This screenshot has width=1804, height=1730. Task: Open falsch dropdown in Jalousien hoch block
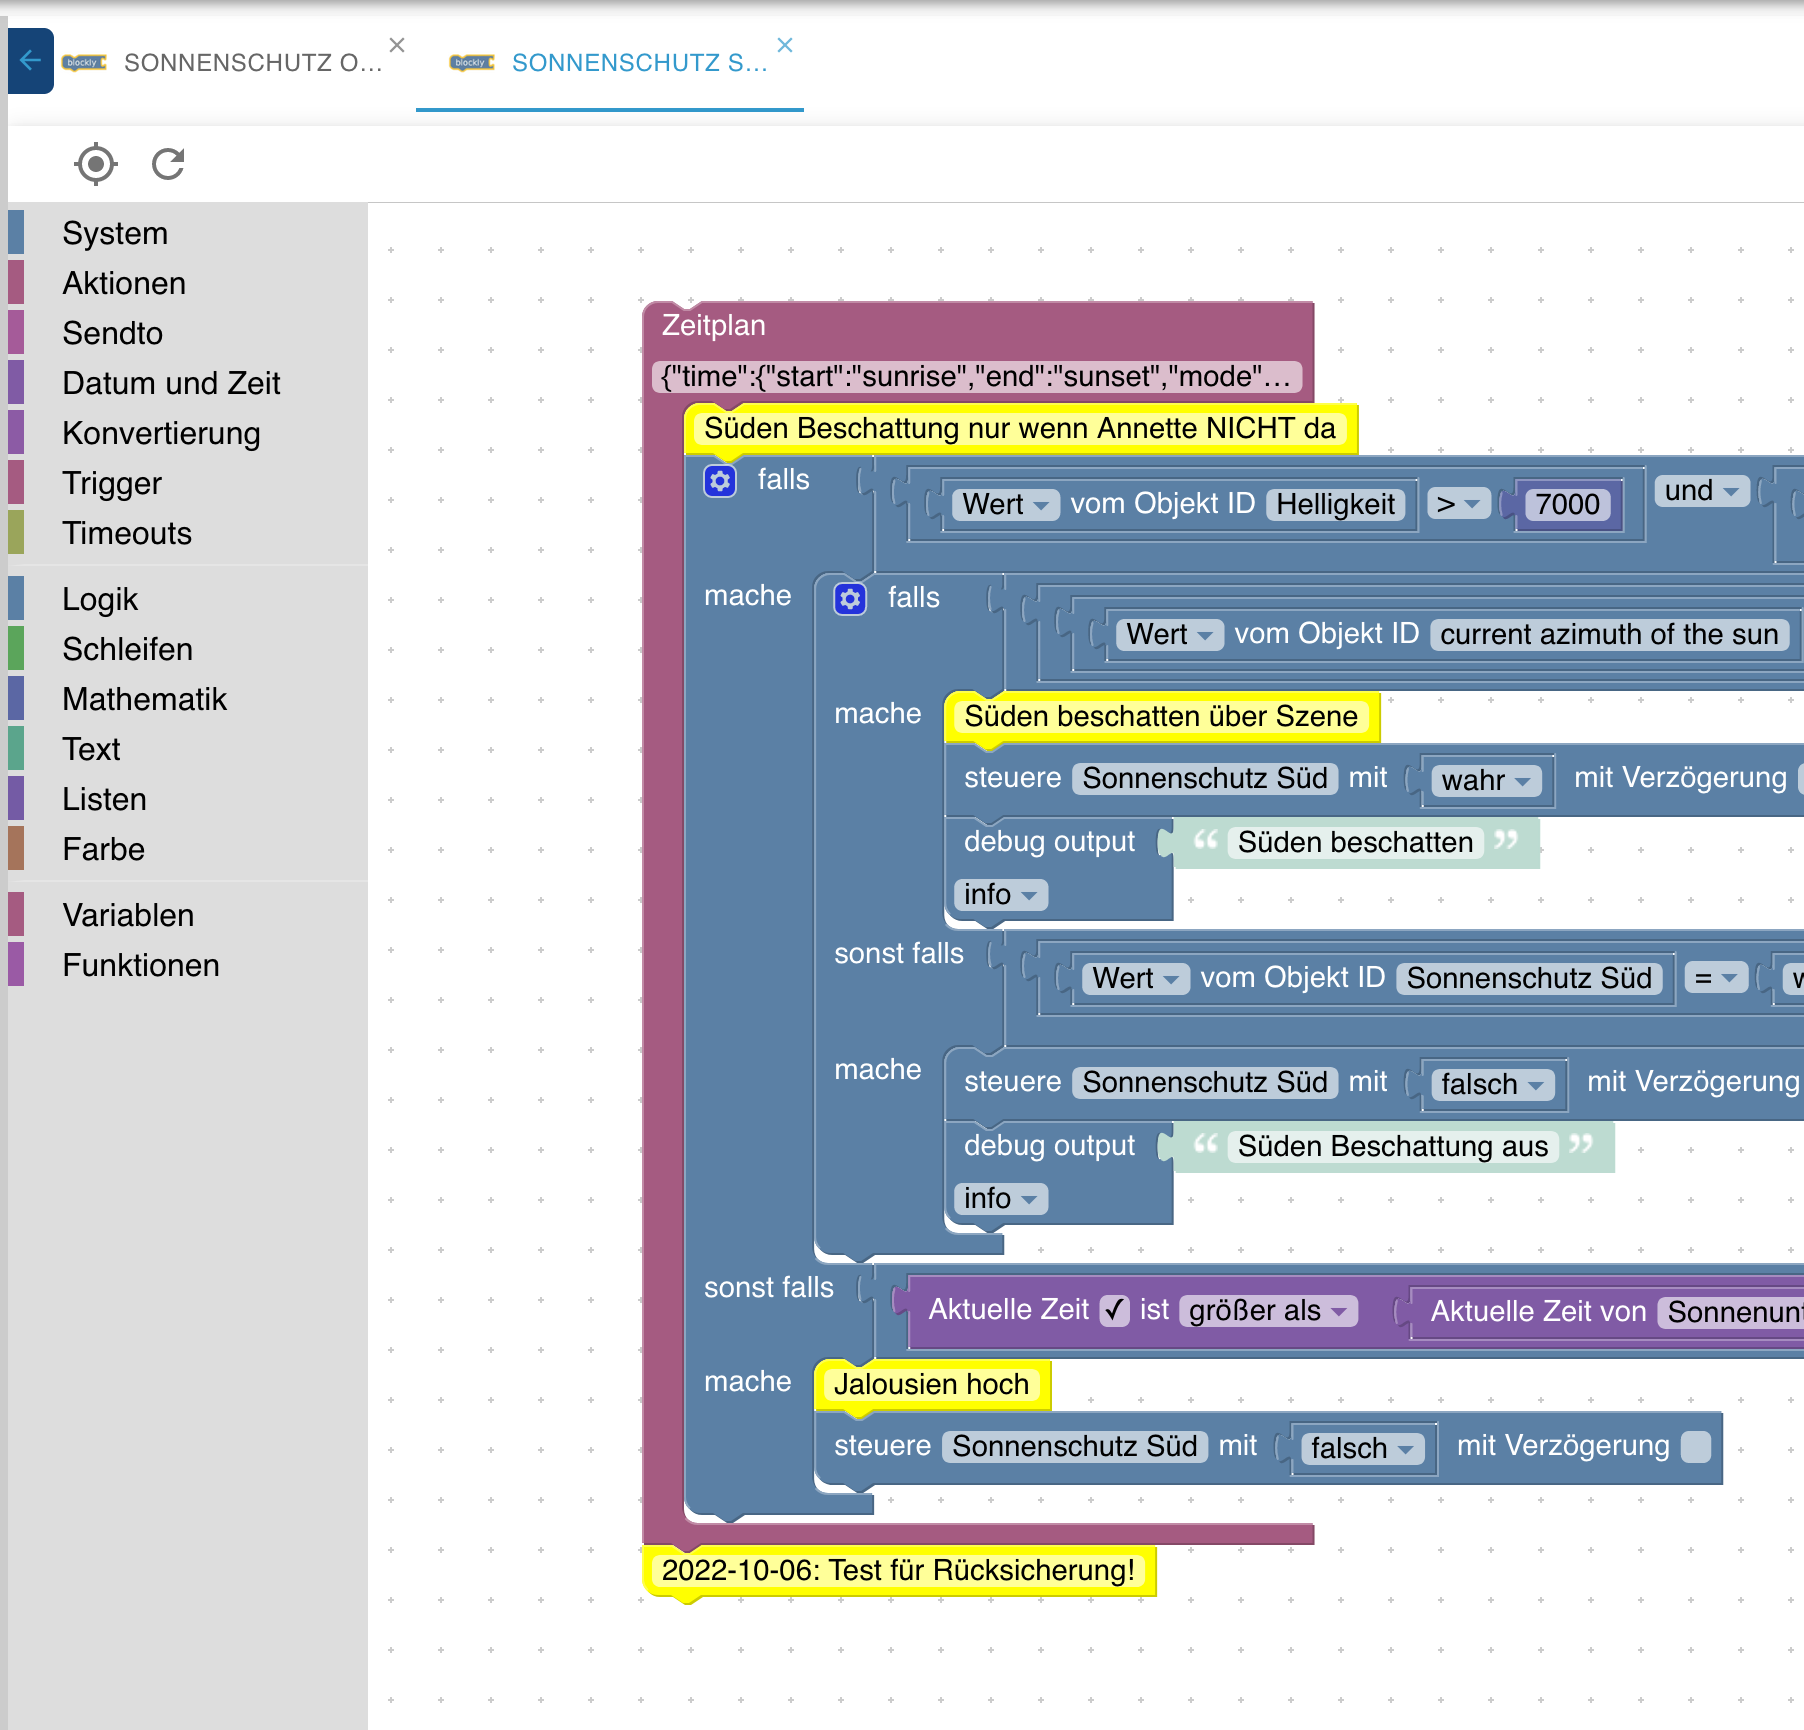pos(1362,1448)
